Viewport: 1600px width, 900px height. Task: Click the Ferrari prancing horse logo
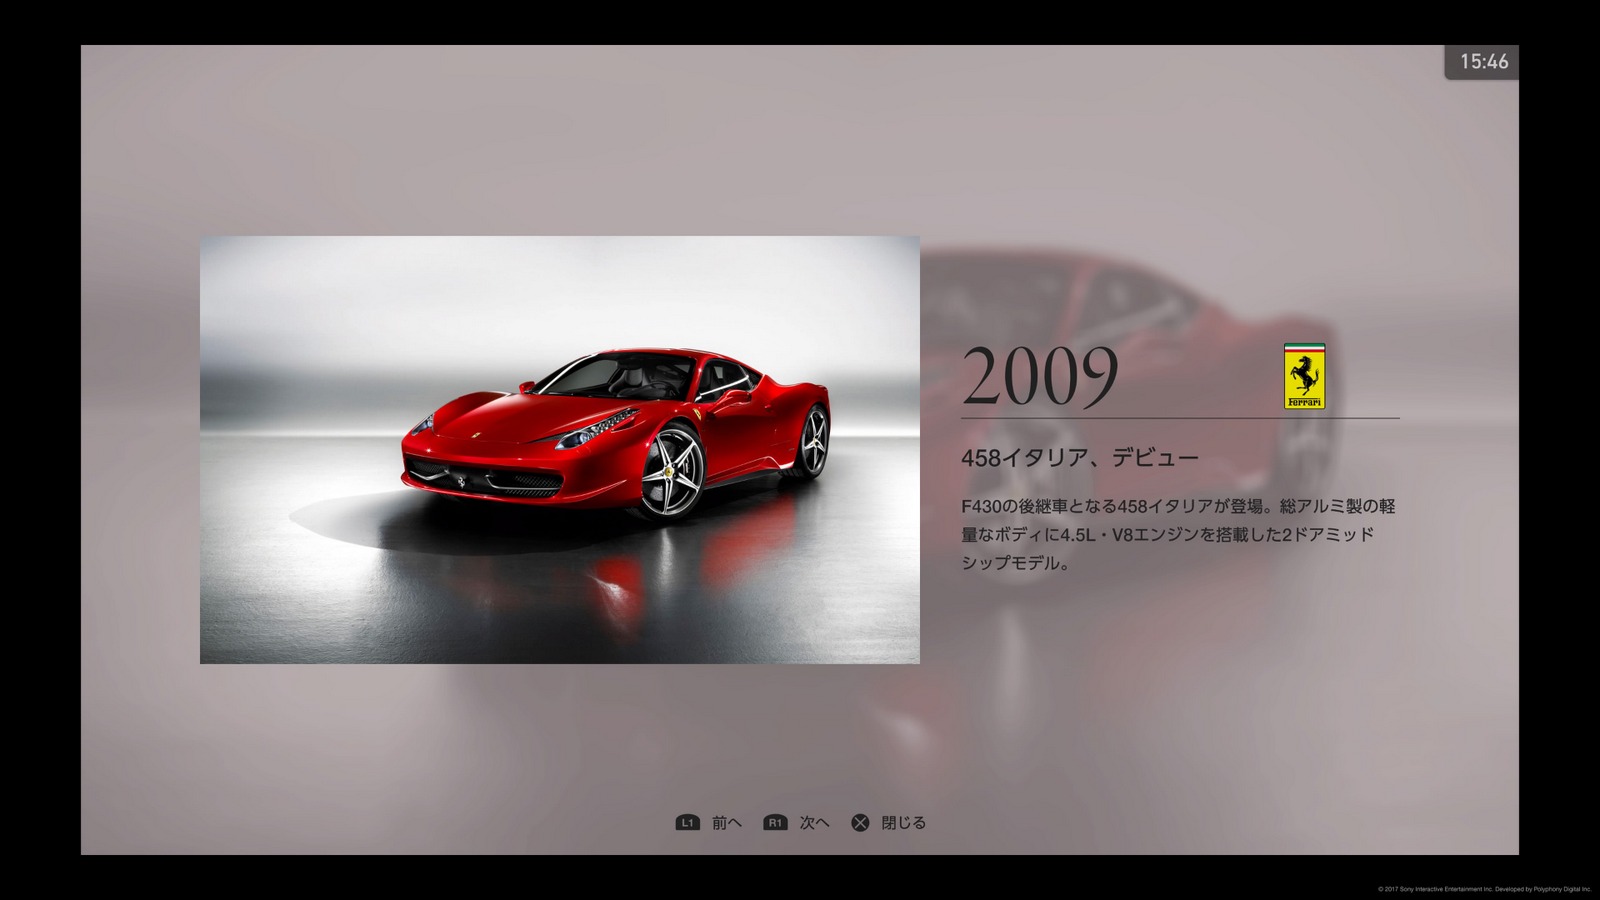[x=1304, y=376]
